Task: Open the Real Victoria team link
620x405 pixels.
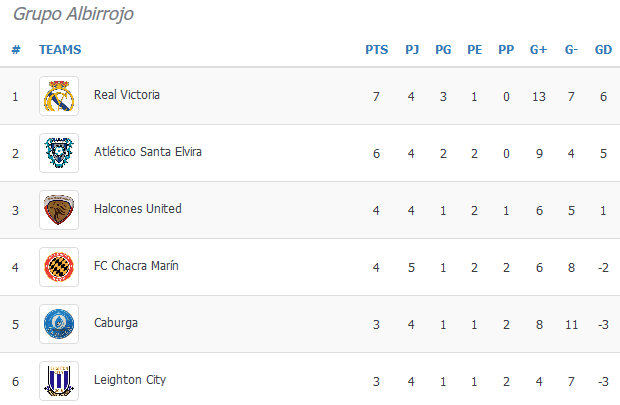Action: pos(126,95)
